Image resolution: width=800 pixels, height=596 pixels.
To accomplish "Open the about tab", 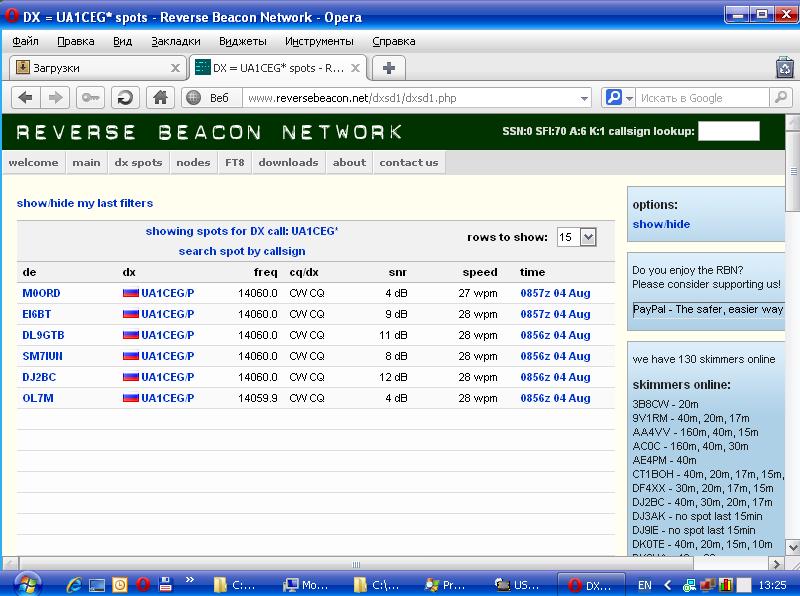I will coord(349,163).
